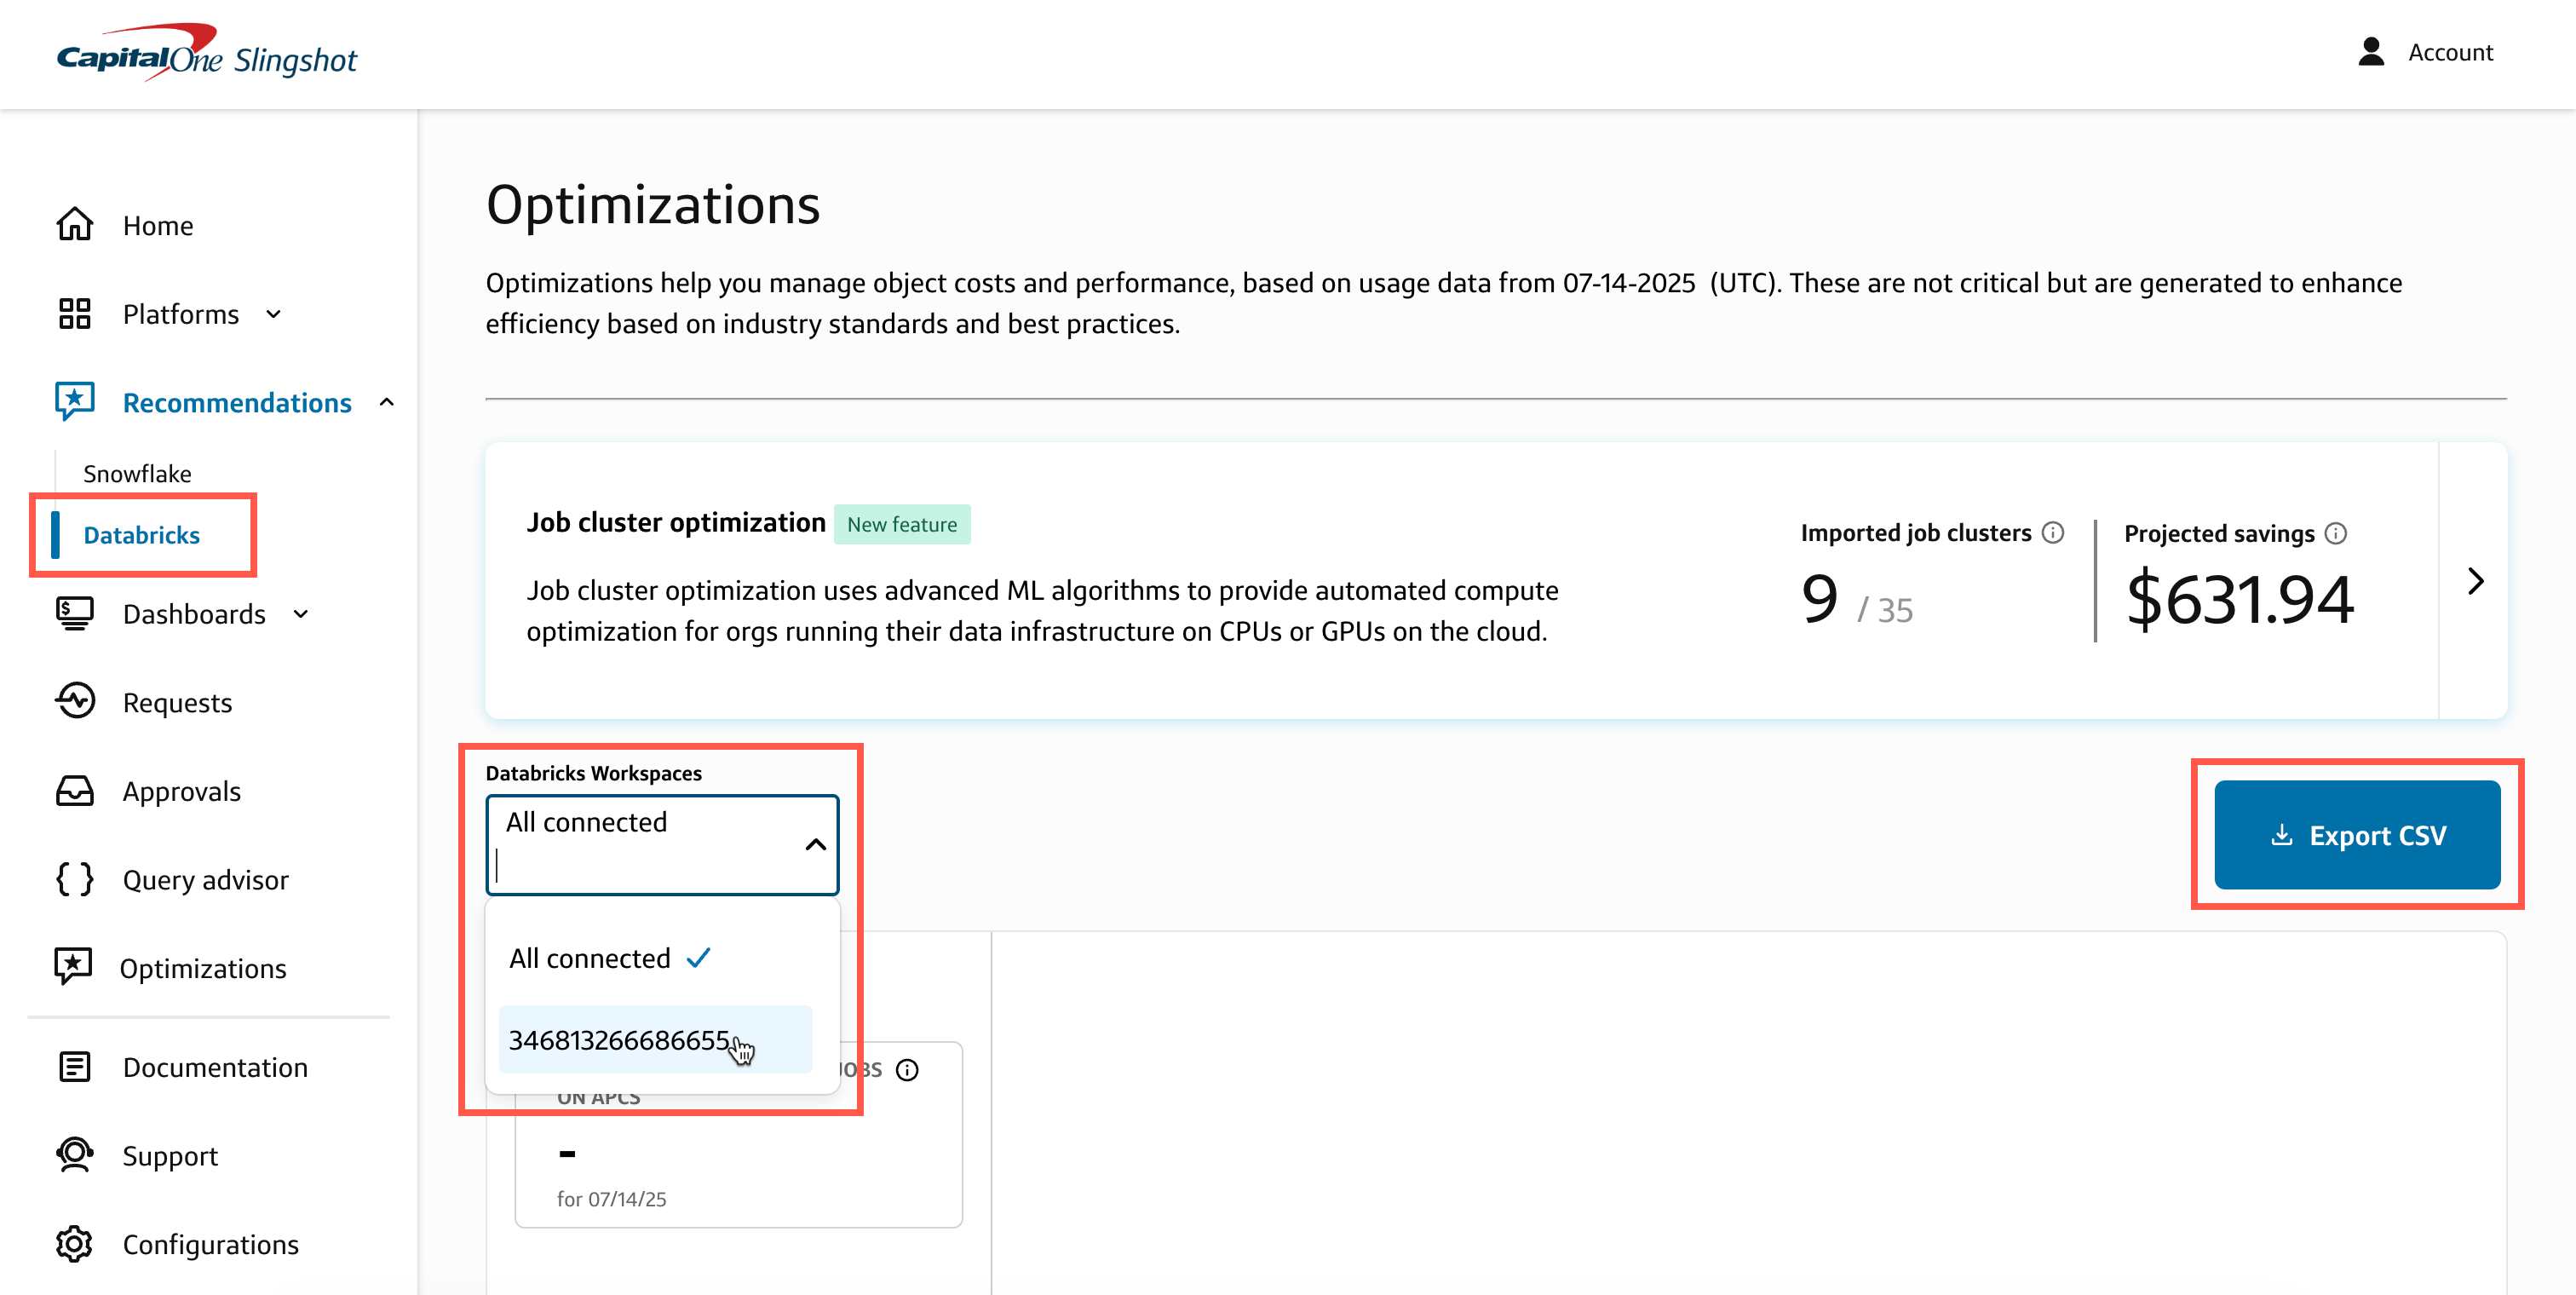Click the Optimizations page title

tap(653, 205)
